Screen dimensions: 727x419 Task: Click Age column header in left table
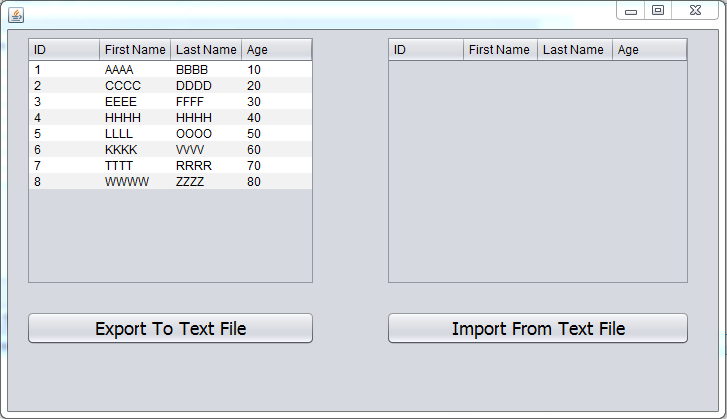pyautogui.click(x=277, y=50)
